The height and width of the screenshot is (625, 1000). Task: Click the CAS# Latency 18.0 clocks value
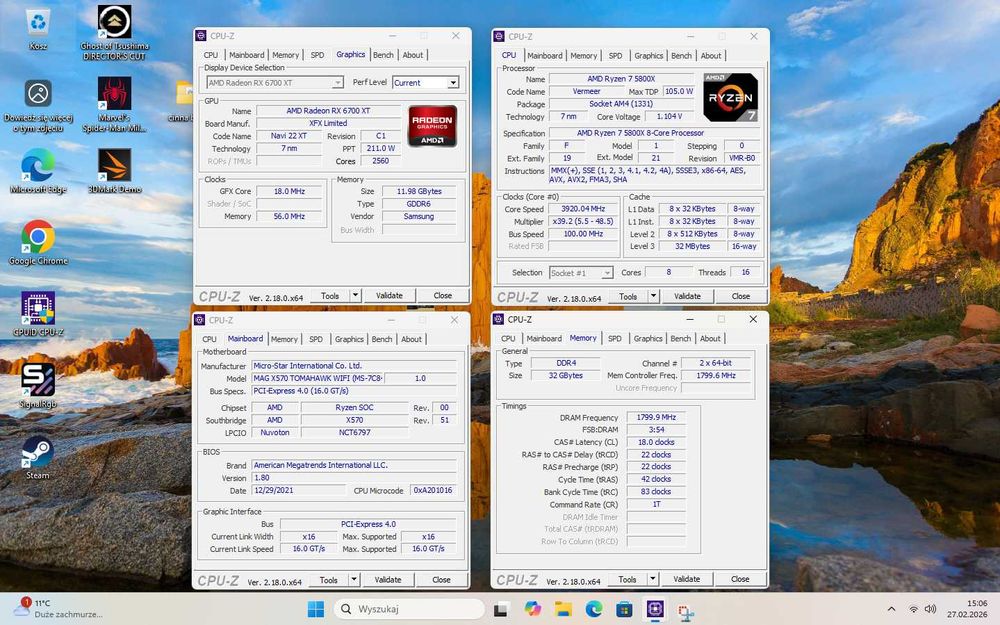656,442
